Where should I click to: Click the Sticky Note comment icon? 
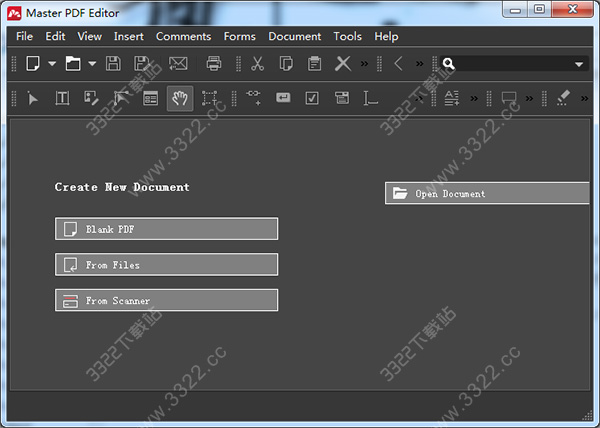[x=509, y=98]
